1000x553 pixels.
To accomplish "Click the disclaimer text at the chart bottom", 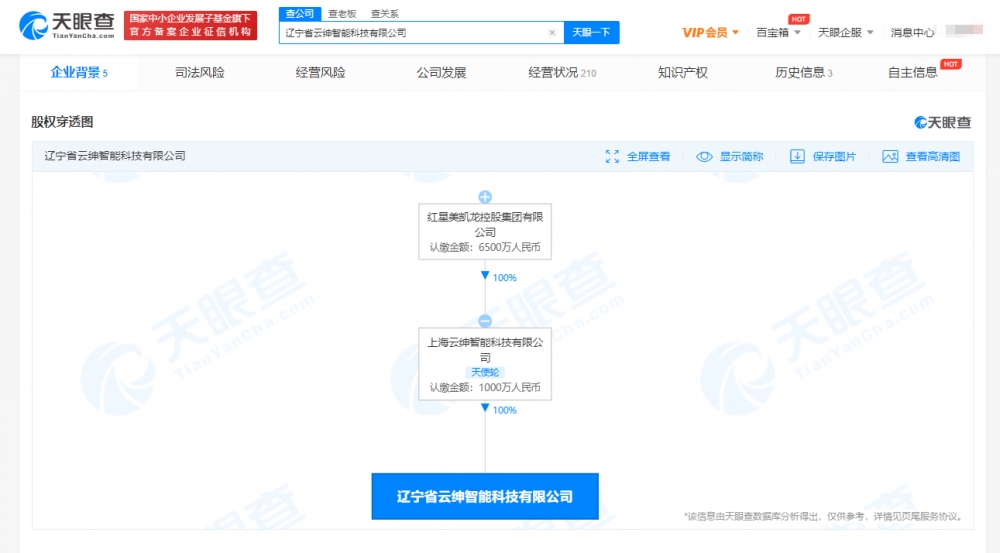I will (823, 516).
